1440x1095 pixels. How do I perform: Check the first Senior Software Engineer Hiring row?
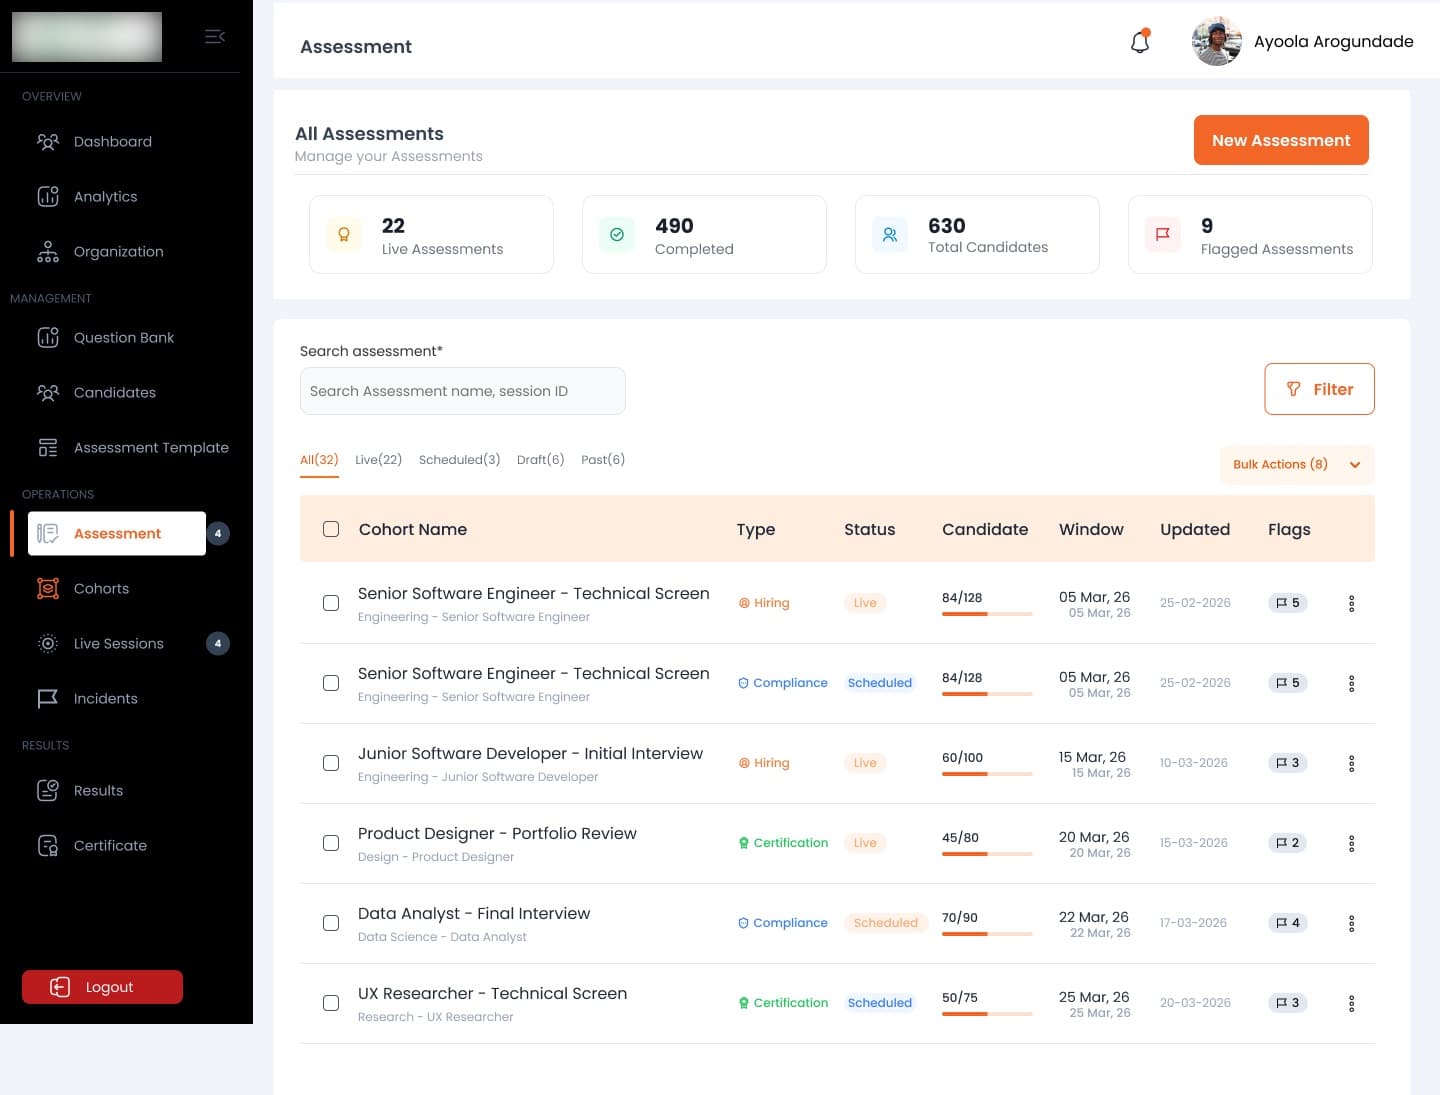point(331,603)
